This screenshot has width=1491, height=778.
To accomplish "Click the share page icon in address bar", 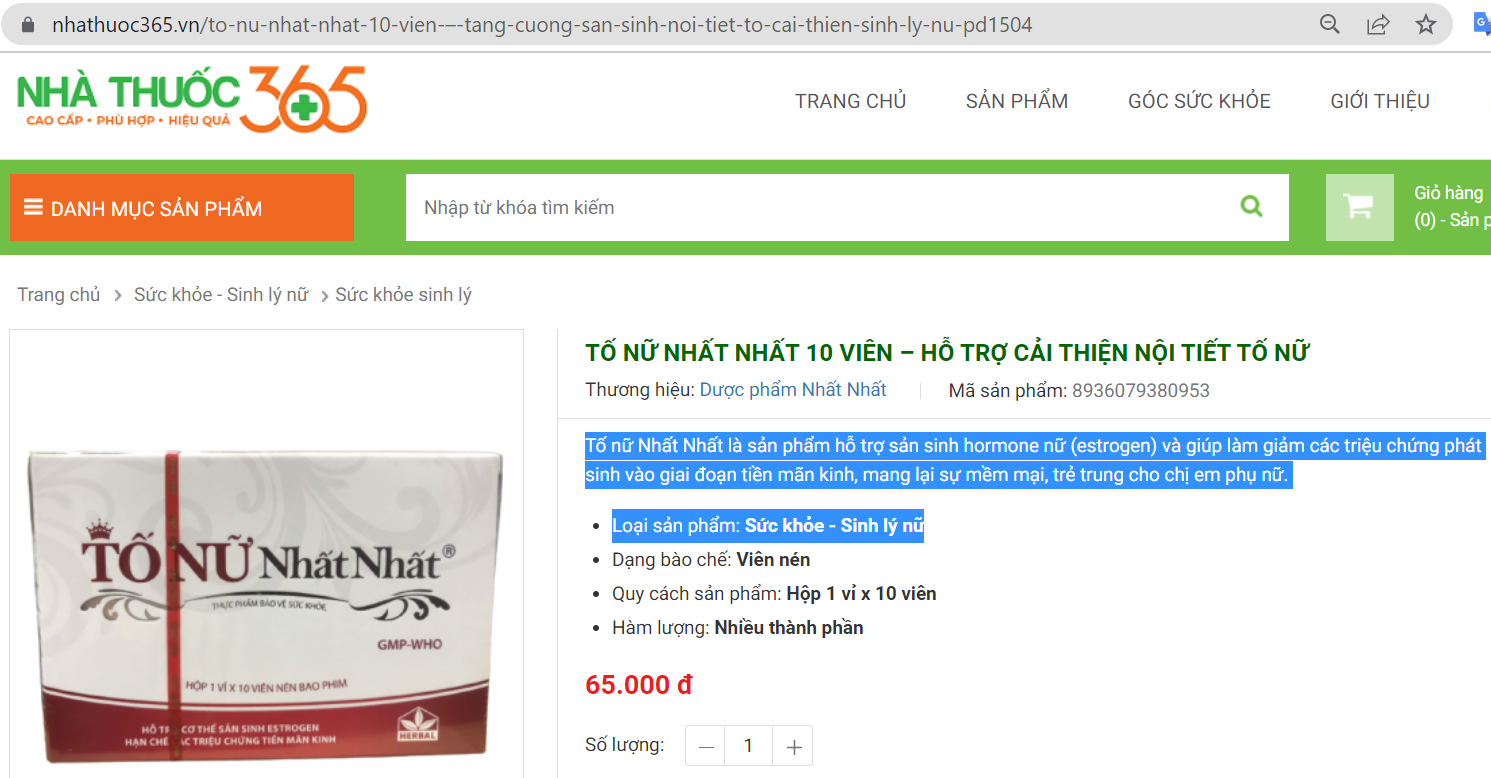I will pos(1378,25).
